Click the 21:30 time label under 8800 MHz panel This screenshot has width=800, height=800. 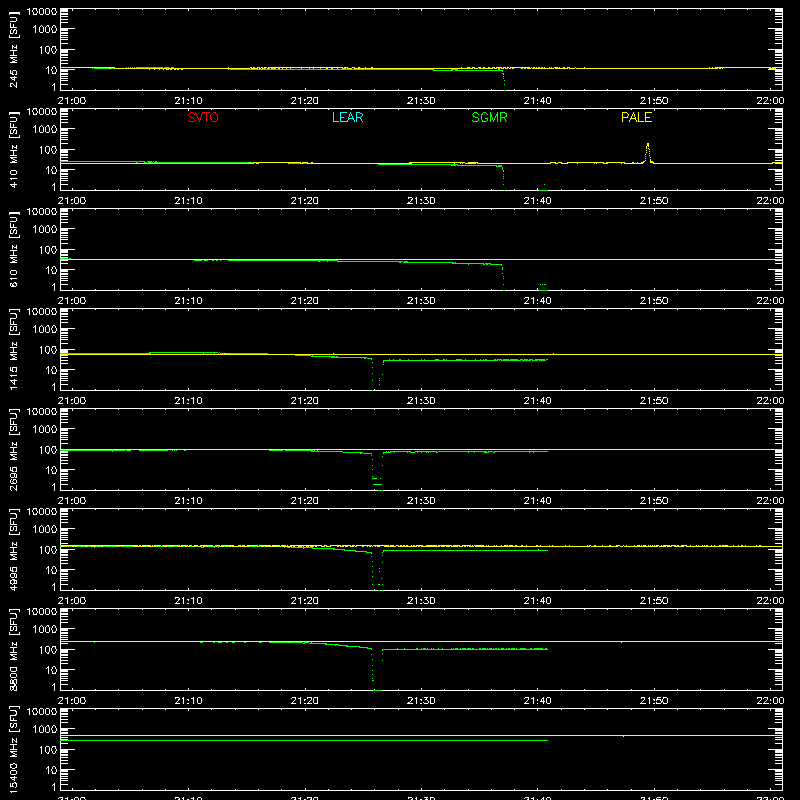click(x=421, y=701)
